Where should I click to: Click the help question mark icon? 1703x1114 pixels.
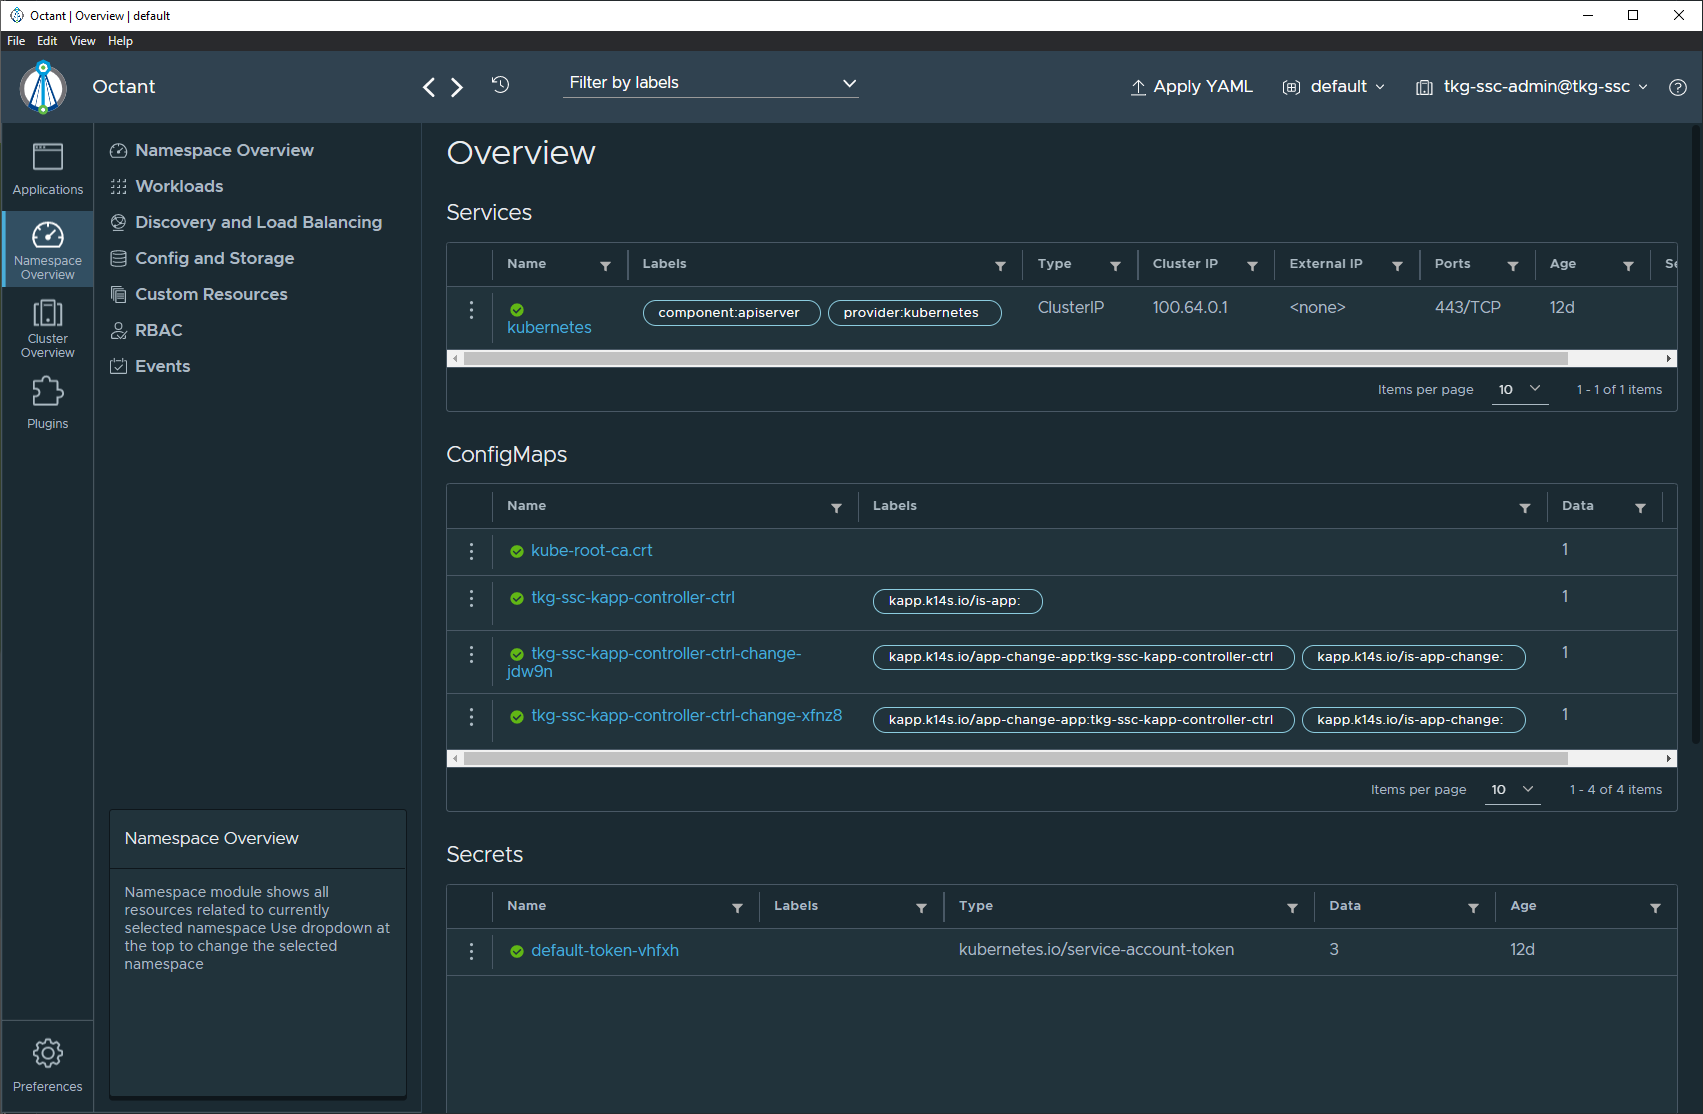coord(1678,87)
